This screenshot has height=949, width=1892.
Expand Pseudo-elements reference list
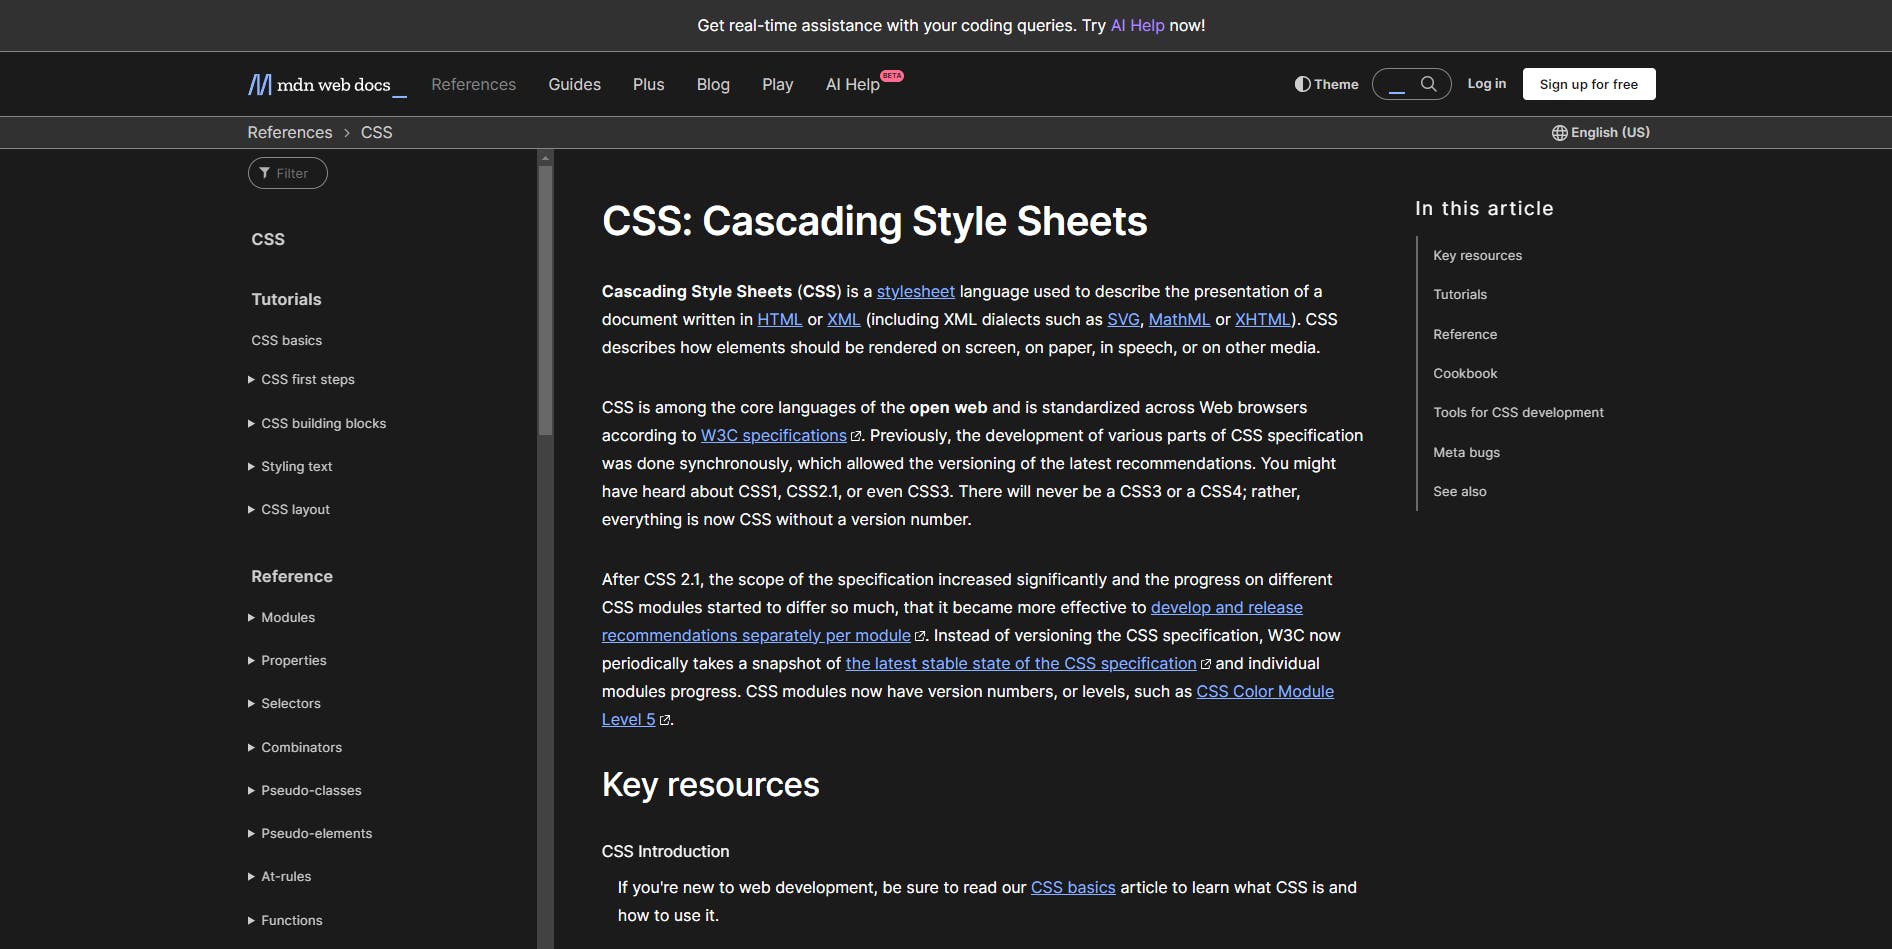point(310,834)
